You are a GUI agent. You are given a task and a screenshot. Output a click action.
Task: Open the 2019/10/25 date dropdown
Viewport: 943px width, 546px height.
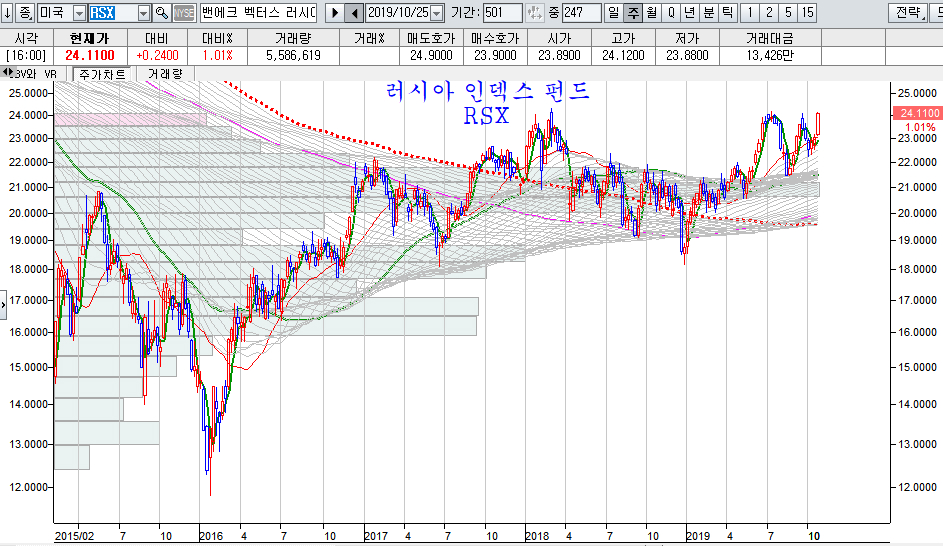tap(436, 13)
